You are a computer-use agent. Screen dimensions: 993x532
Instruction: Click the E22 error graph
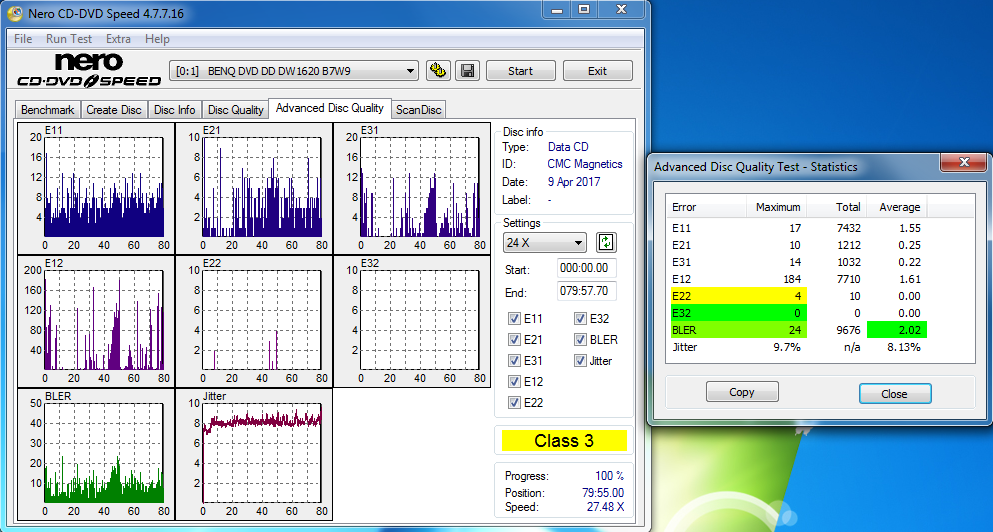(254, 321)
